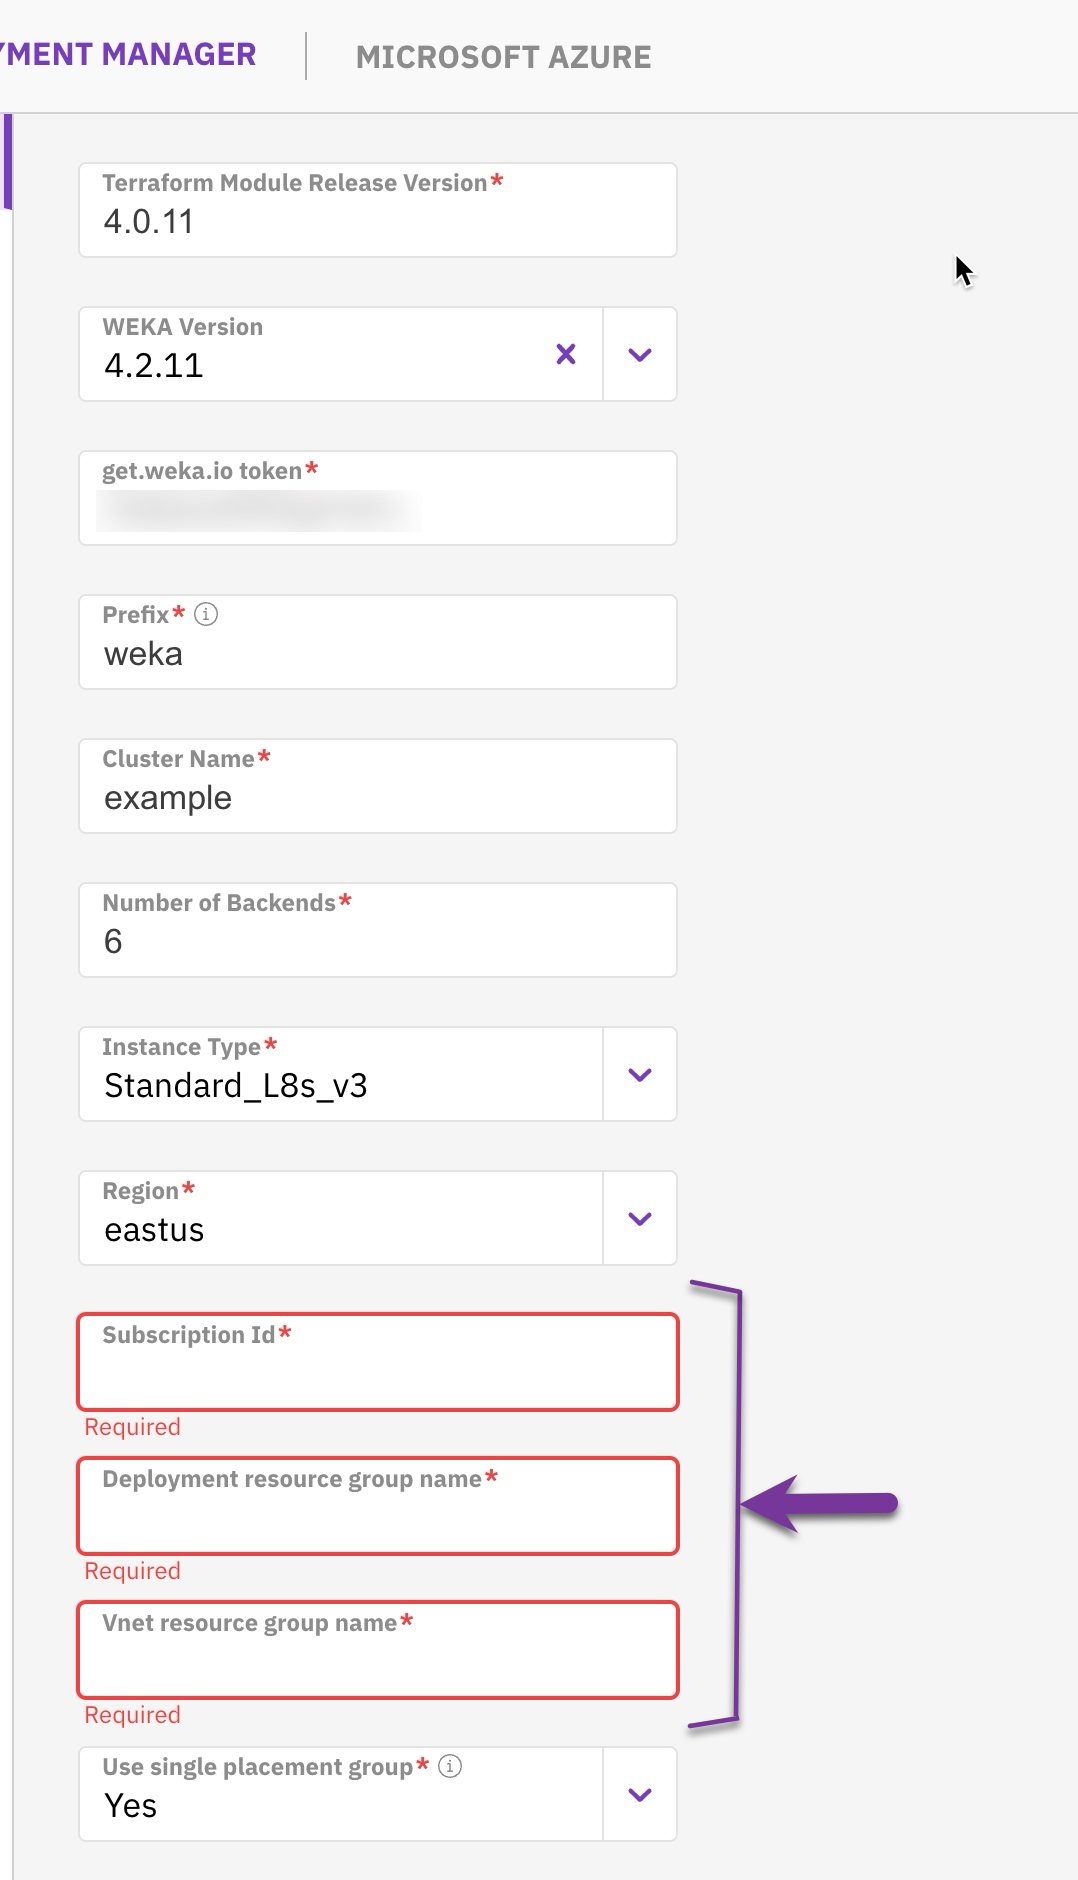
Task: Clear the WEKA Version selection
Action: pyautogui.click(x=566, y=354)
